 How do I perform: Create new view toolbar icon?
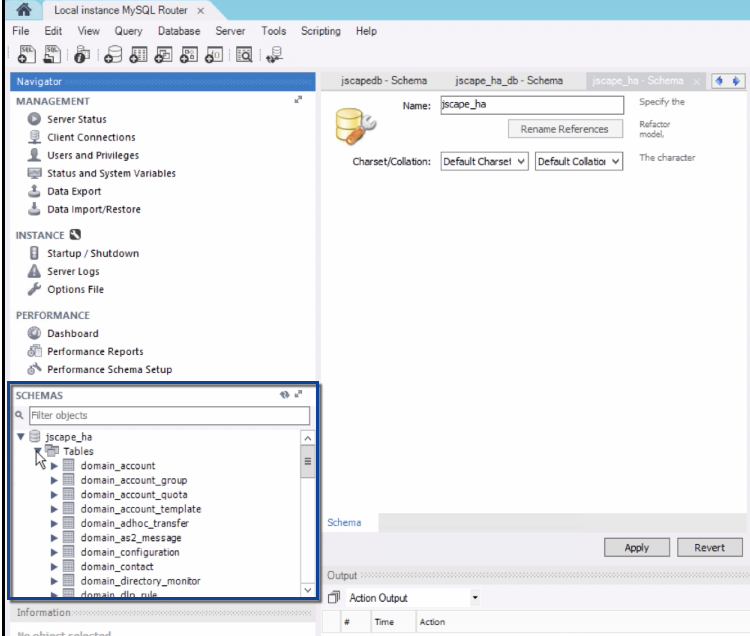(x=164, y=55)
